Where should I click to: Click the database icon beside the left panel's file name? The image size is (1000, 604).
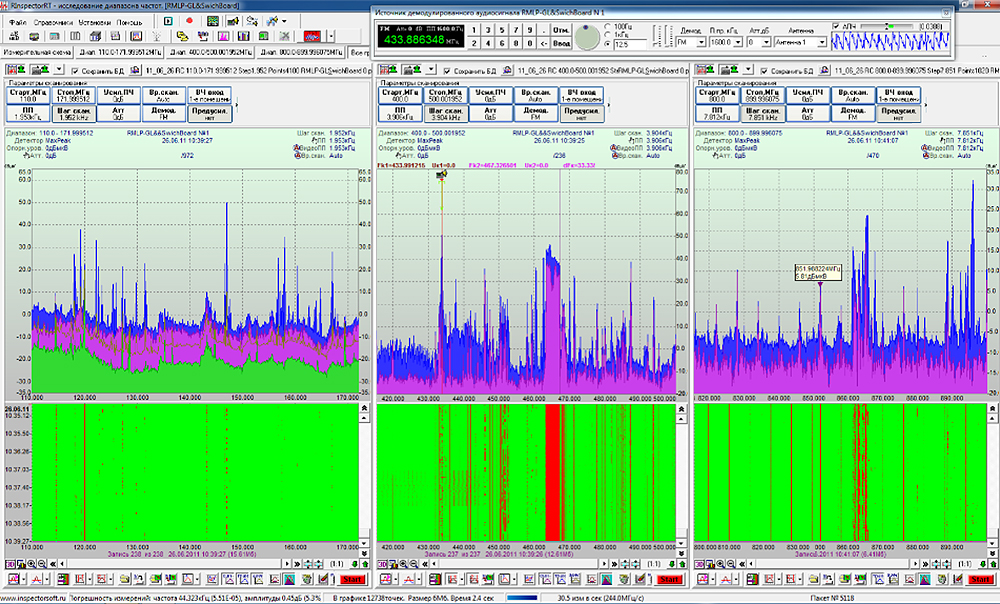(136, 71)
